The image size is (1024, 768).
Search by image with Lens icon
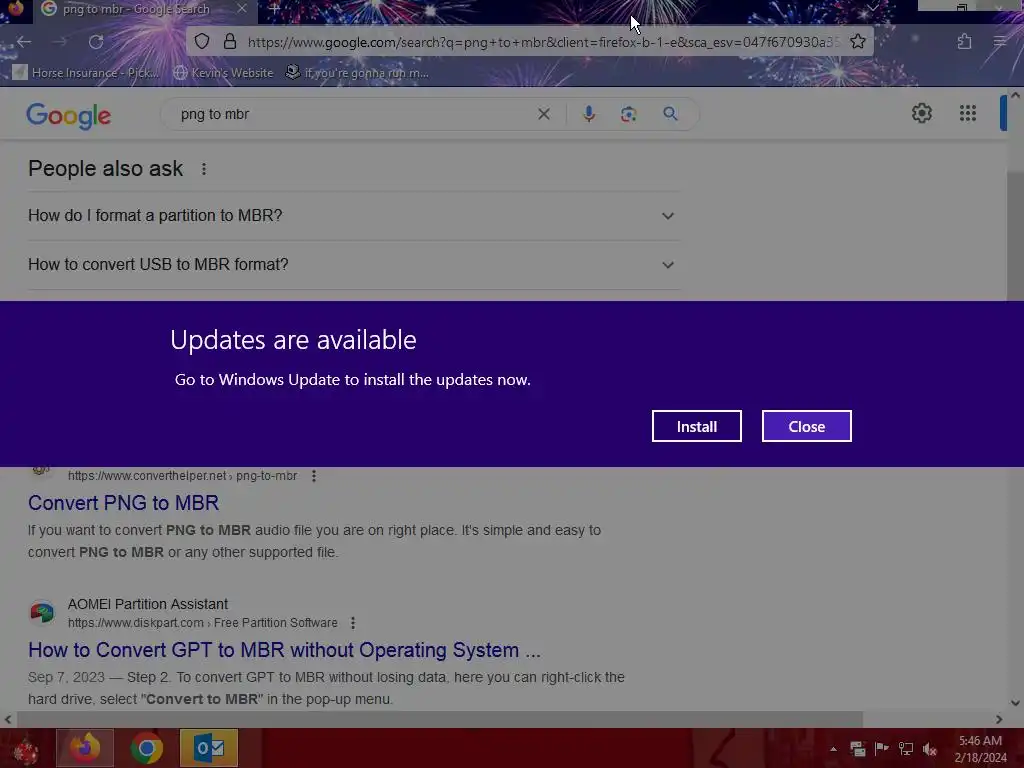[628, 114]
